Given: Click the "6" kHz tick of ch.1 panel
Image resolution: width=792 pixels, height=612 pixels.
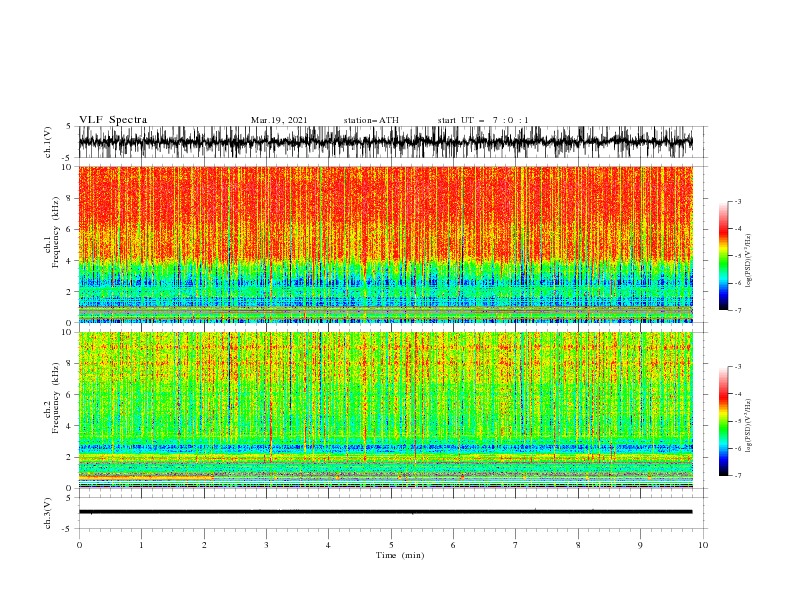Looking at the screenshot, I should click(x=69, y=229).
